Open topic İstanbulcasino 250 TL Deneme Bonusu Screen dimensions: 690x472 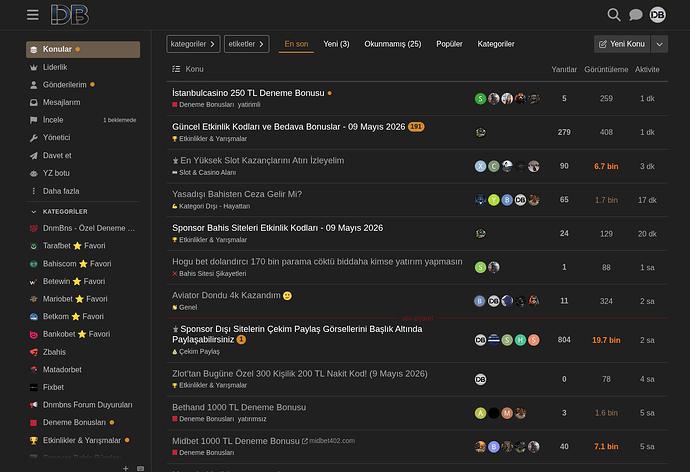248,93
